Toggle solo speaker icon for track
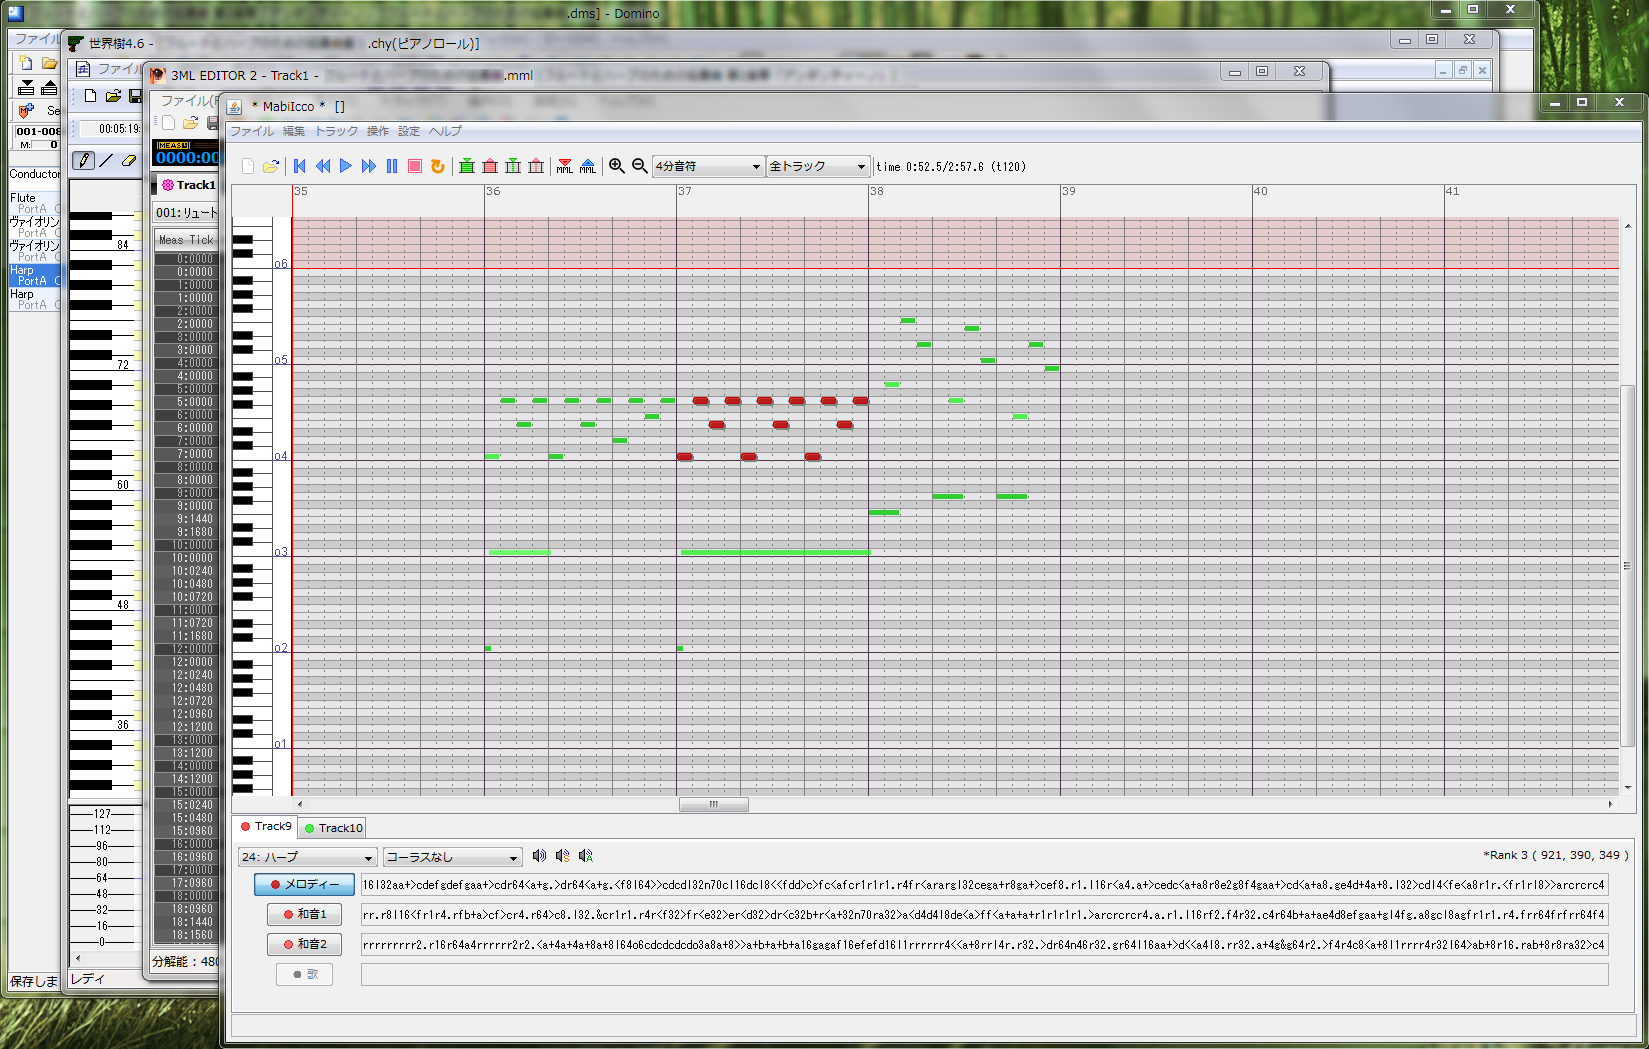Screen dimensions: 1649x1049 (563, 856)
